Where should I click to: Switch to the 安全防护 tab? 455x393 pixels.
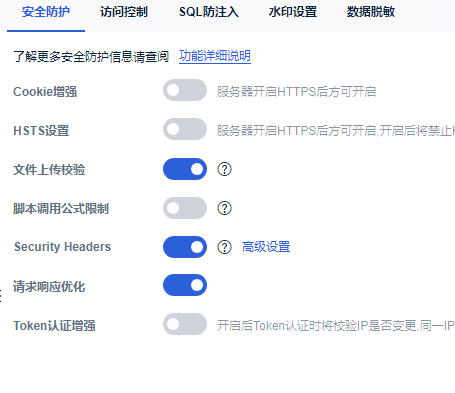click(x=46, y=12)
